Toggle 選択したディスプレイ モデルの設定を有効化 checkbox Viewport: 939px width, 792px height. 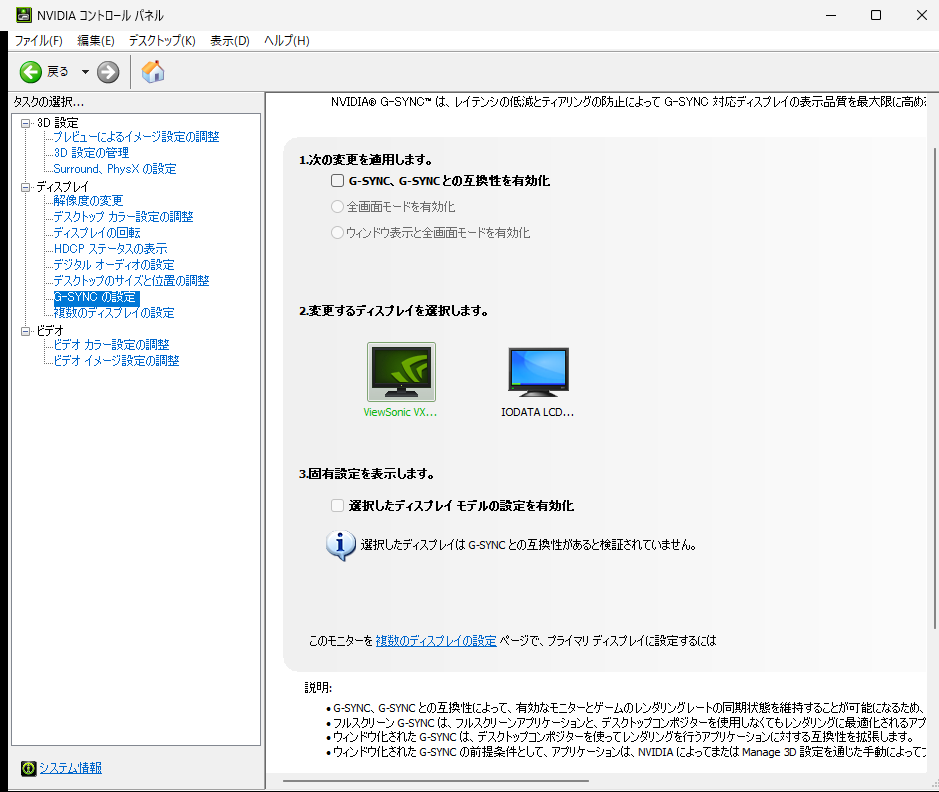click(337, 506)
